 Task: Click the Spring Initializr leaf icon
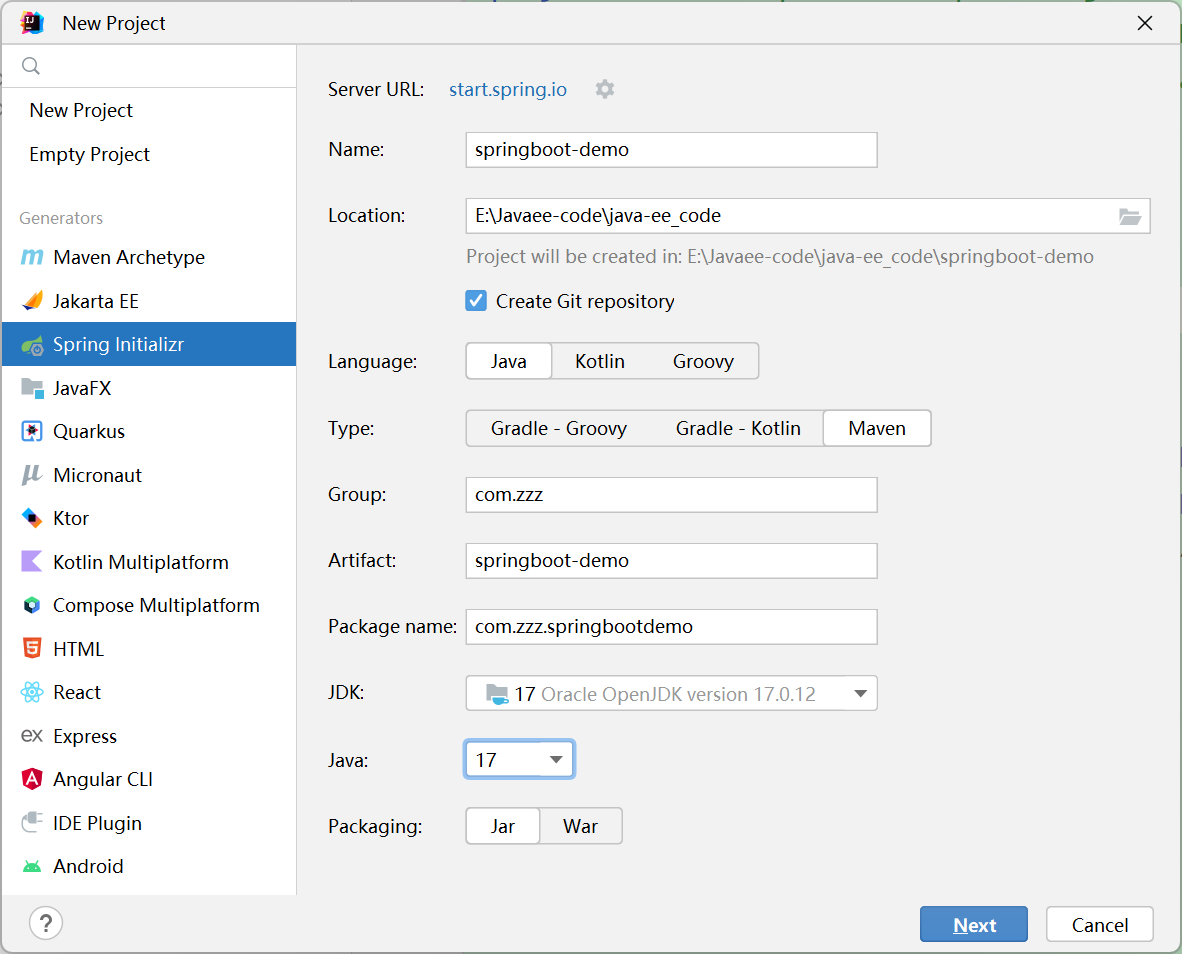pyautogui.click(x=32, y=345)
